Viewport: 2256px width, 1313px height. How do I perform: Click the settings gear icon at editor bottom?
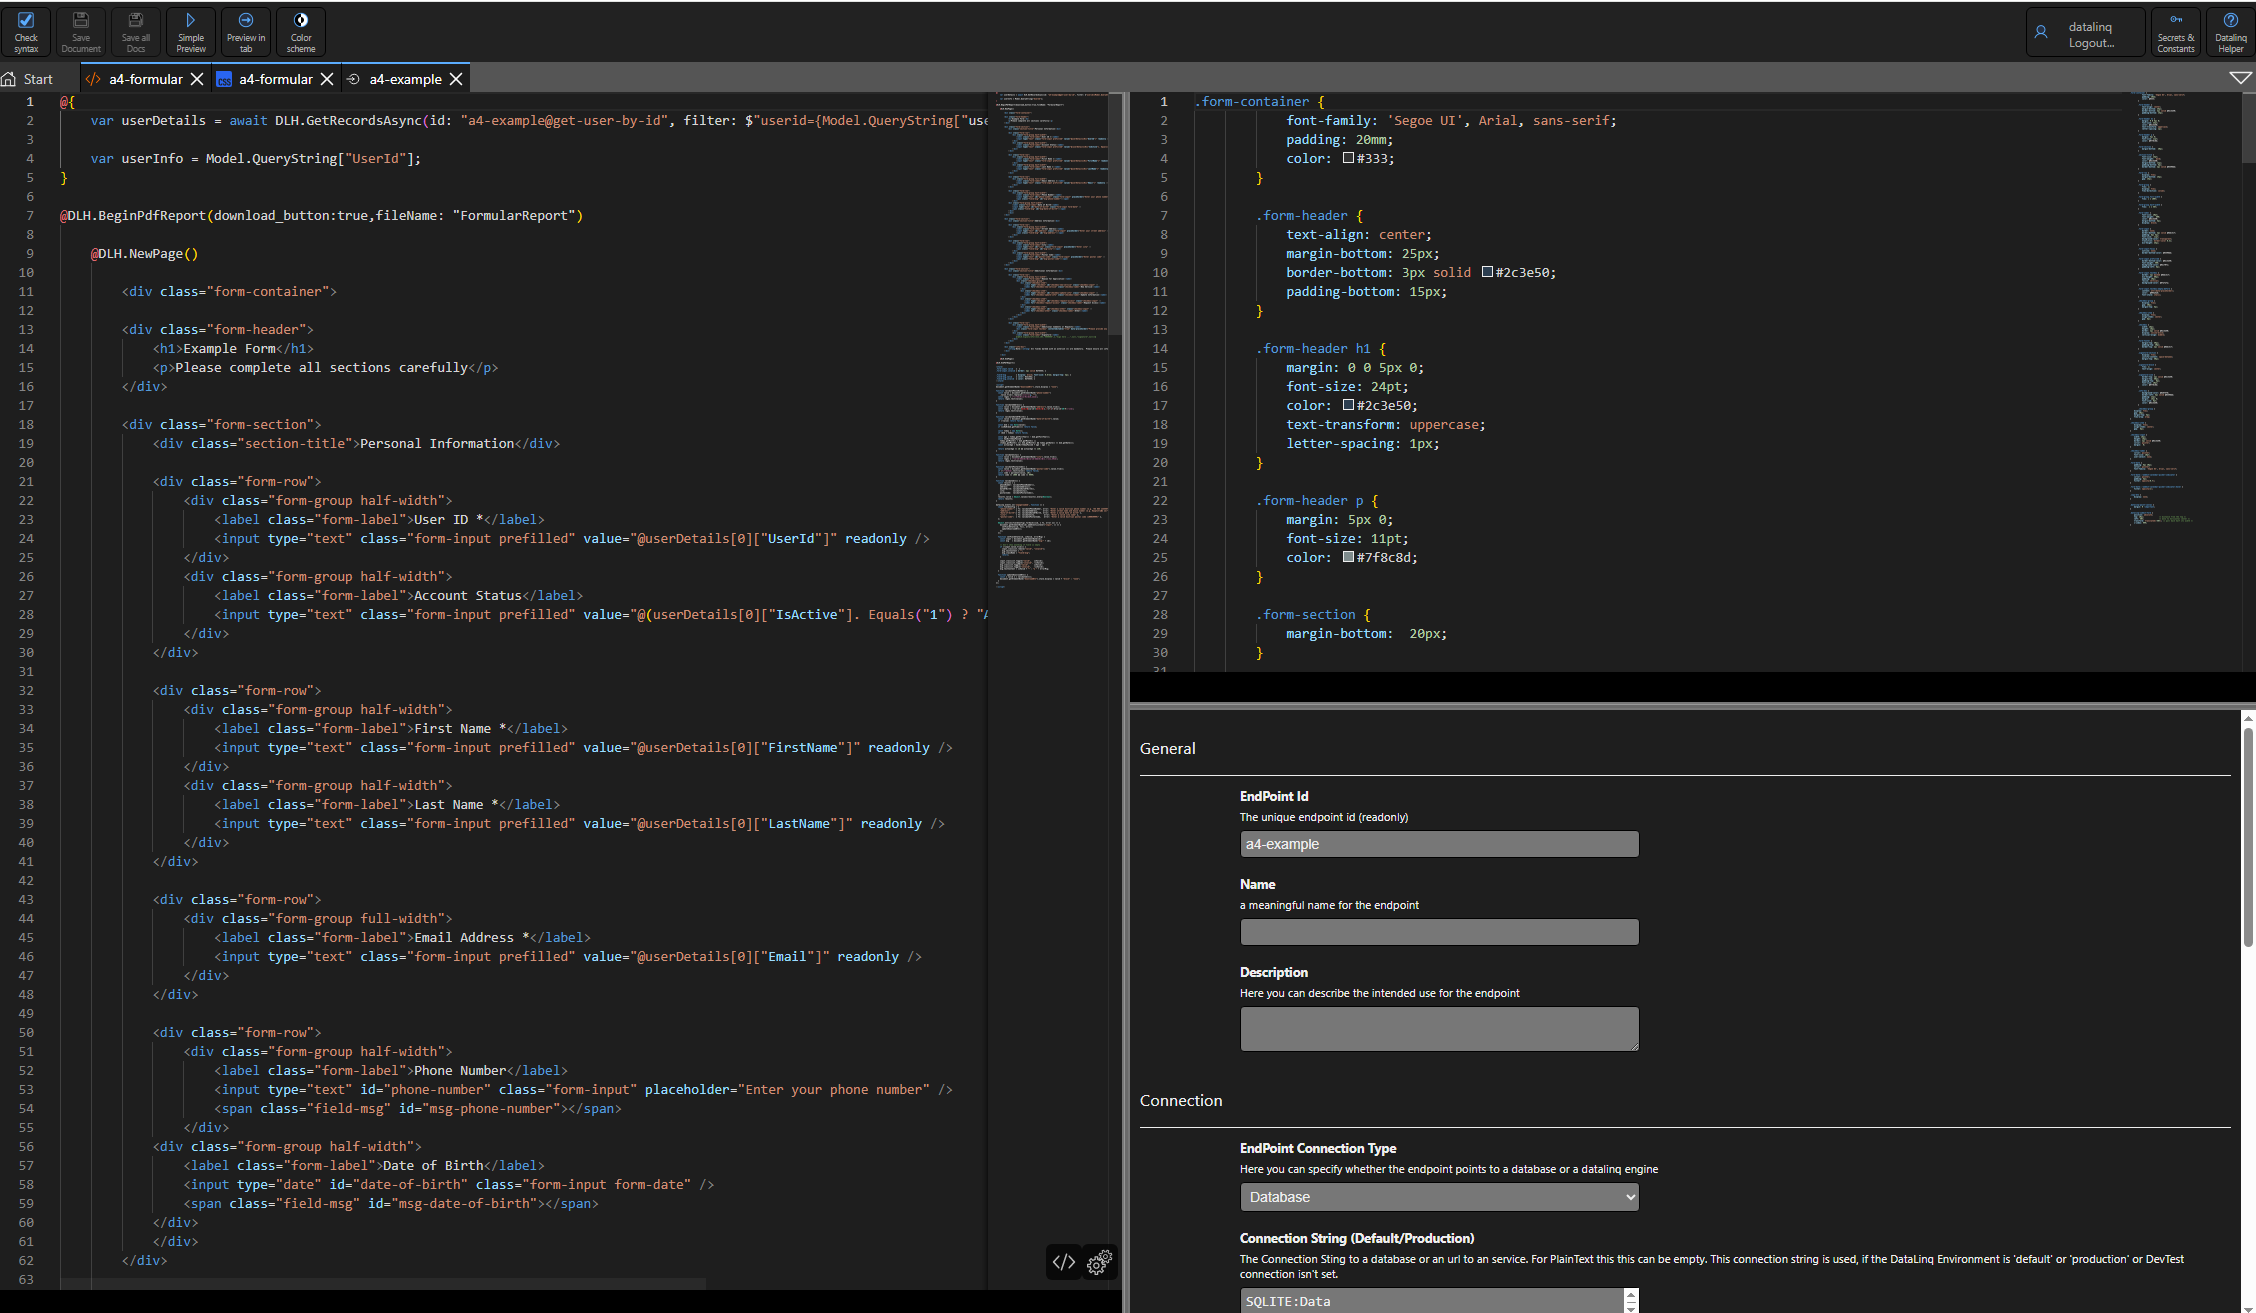tap(1099, 1262)
